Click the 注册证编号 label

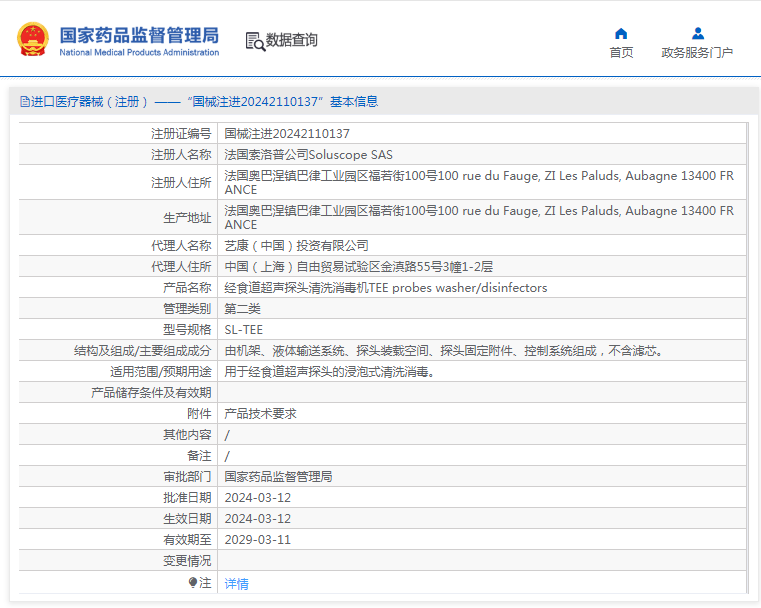pos(181,133)
